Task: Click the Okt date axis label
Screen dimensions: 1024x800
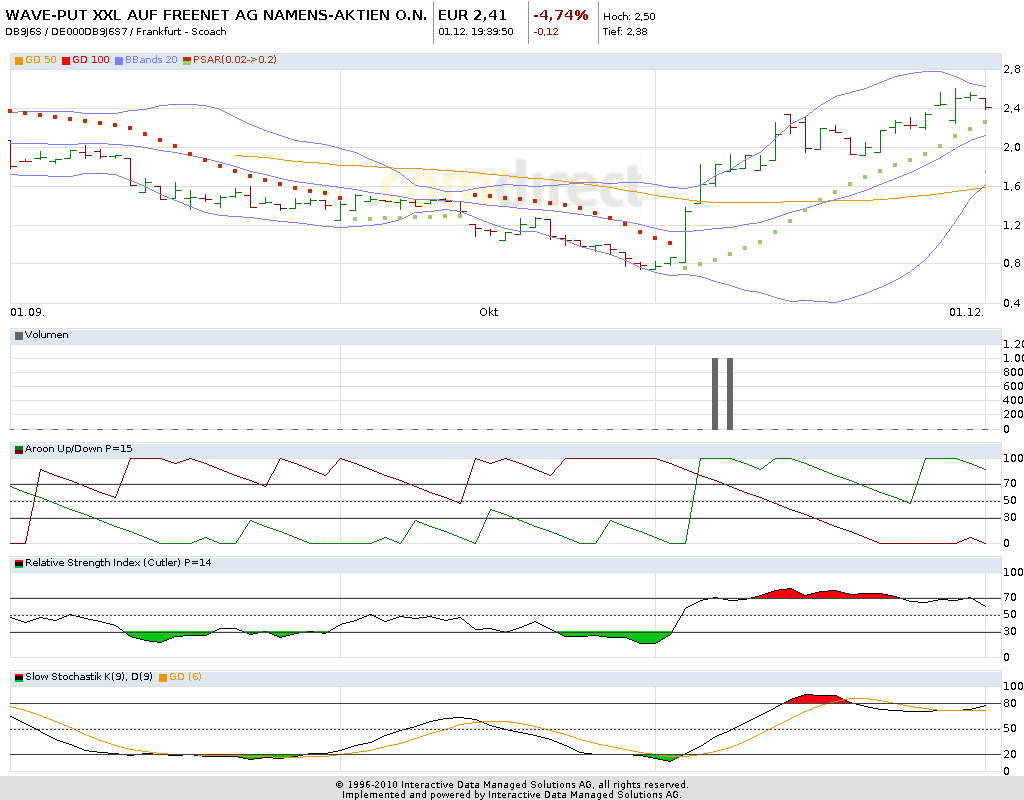Action: point(488,313)
